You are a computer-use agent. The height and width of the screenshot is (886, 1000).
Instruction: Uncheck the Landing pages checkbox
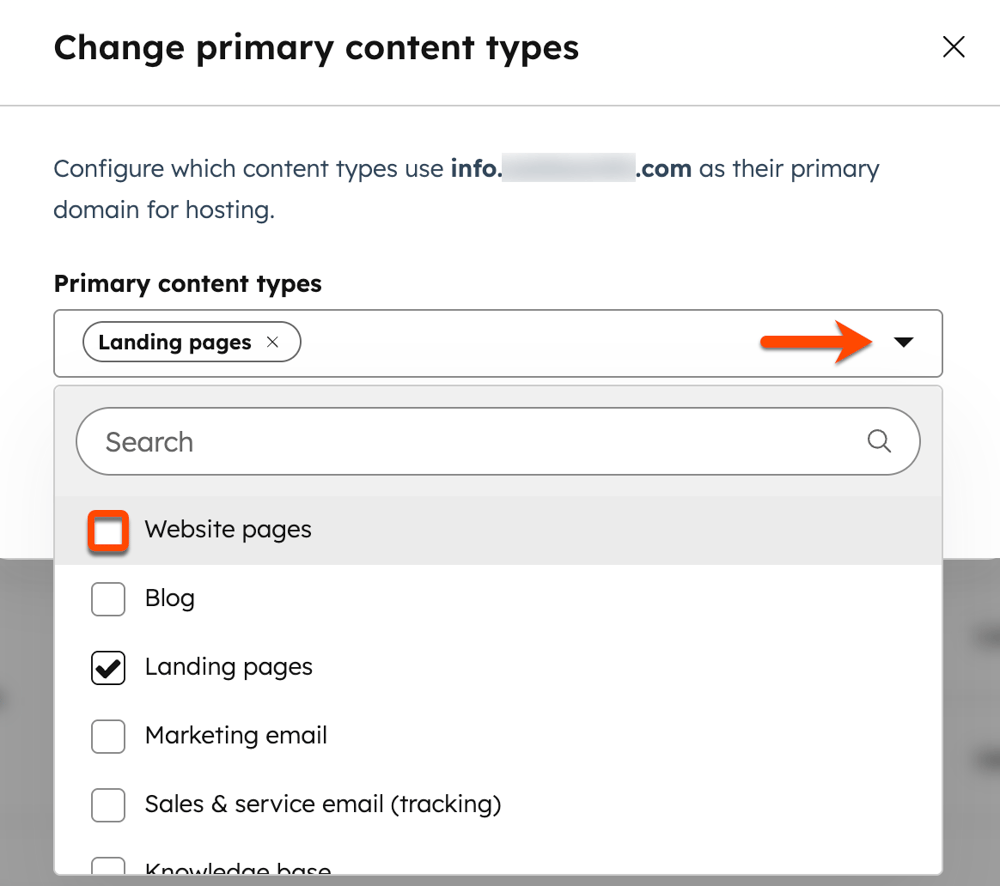click(108, 667)
